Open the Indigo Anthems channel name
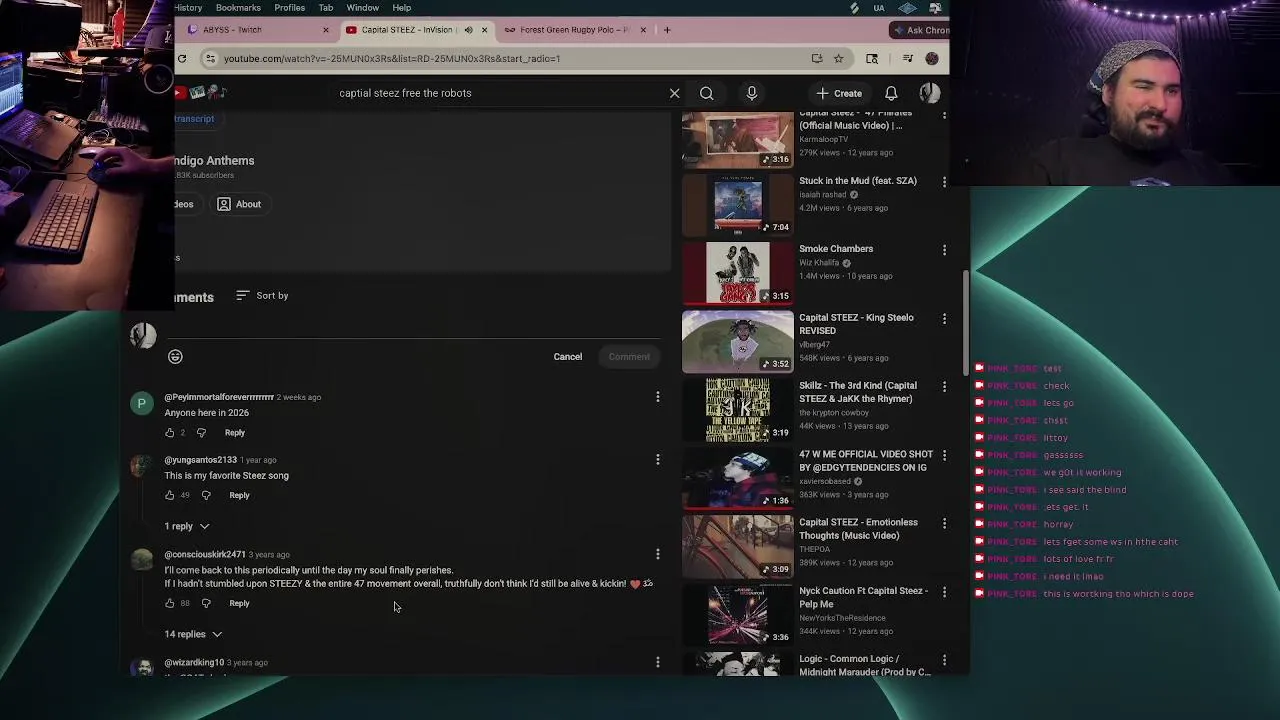Image resolution: width=1280 pixels, height=720 pixels. [x=214, y=161]
